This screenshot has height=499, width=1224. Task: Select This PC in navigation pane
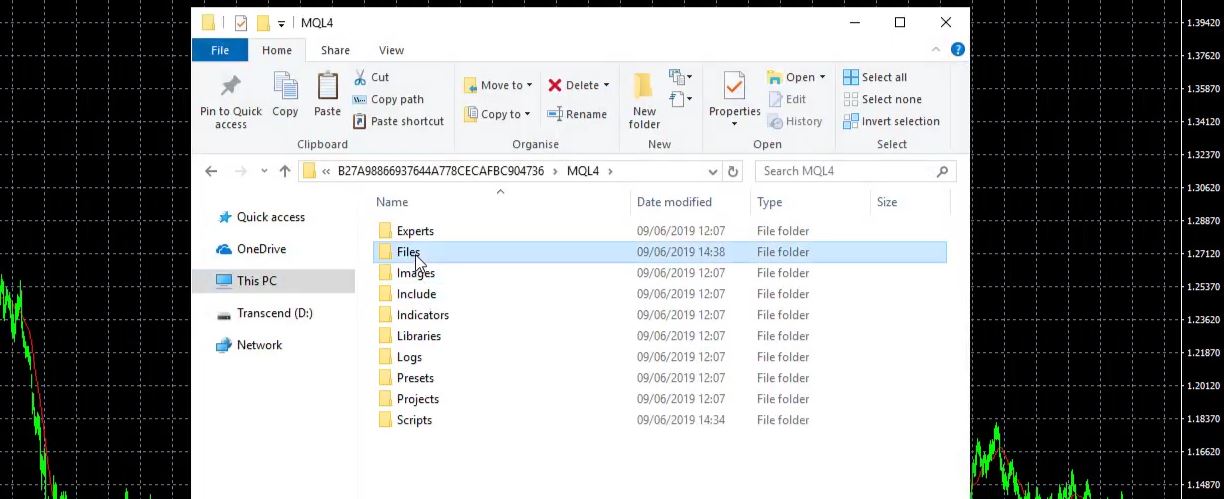click(256, 281)
